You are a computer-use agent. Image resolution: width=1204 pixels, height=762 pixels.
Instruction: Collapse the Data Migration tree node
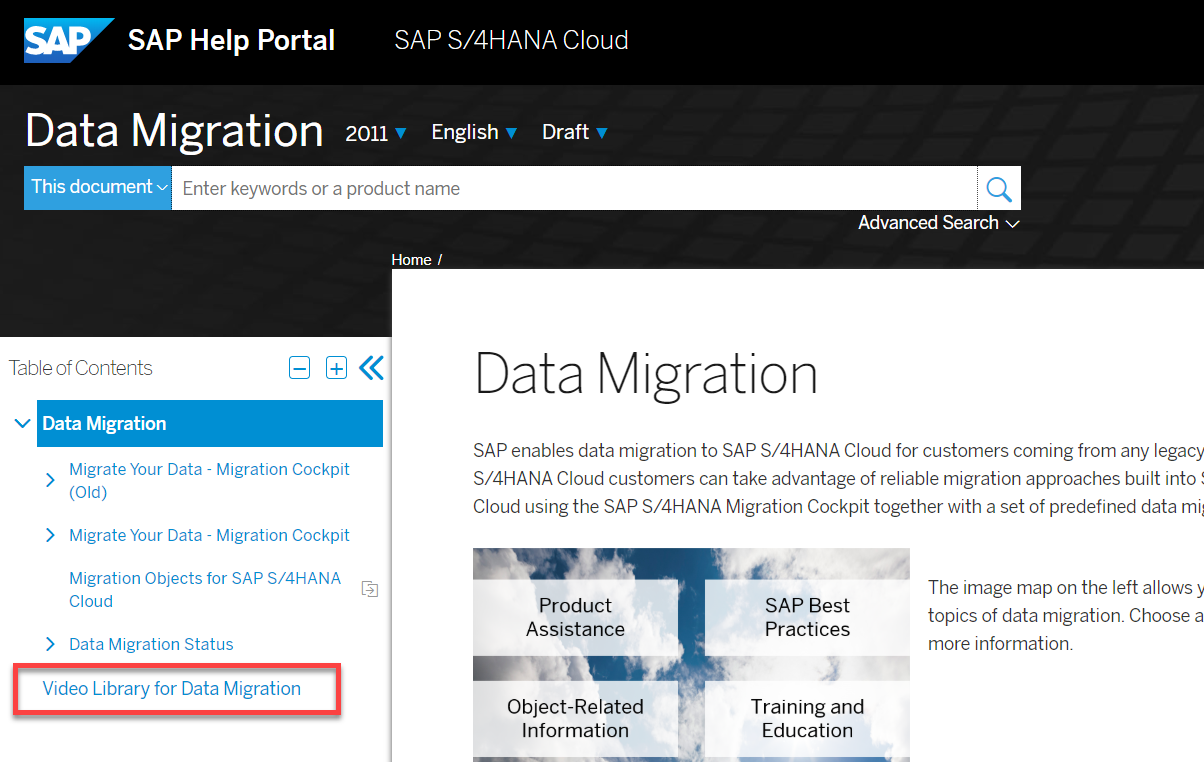(x=22, y=424)
